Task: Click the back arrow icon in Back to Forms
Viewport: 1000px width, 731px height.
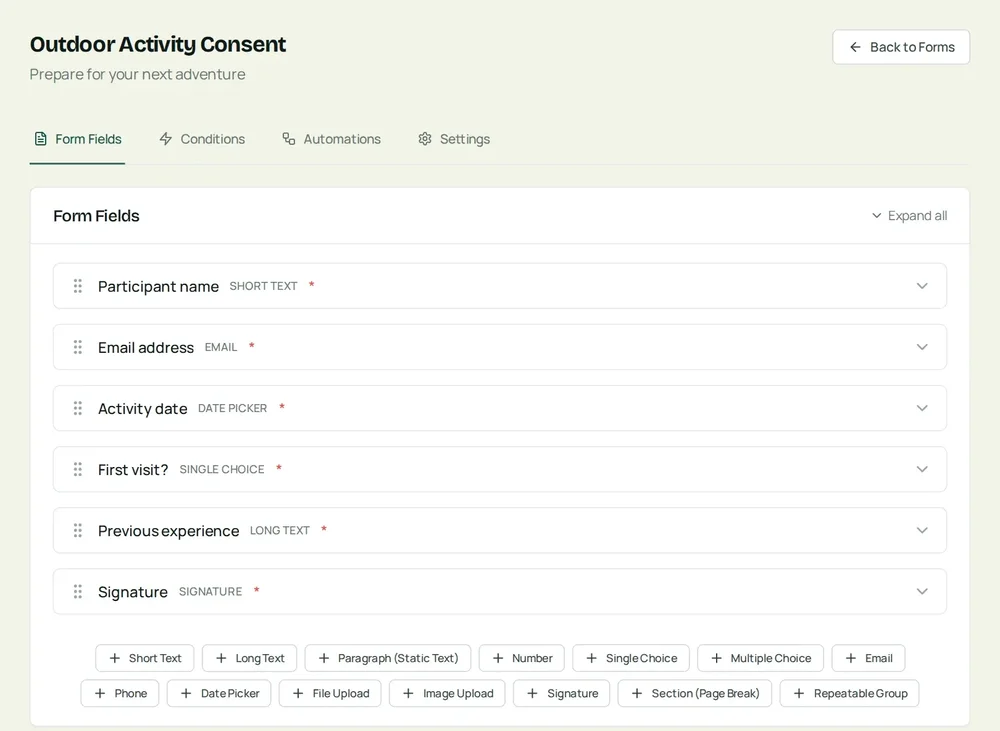Action: pyautogui.click(x=855, y=47)
